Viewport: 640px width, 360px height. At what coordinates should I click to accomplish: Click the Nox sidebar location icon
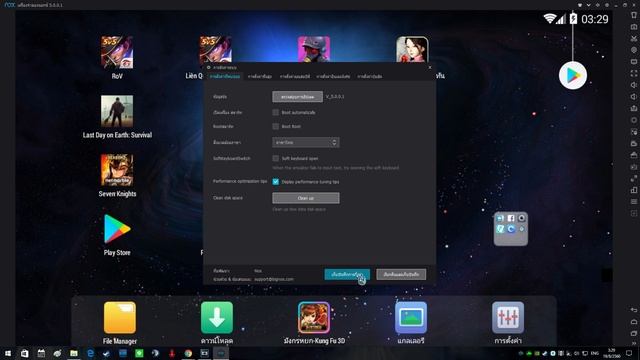click(x=634, y=50)
